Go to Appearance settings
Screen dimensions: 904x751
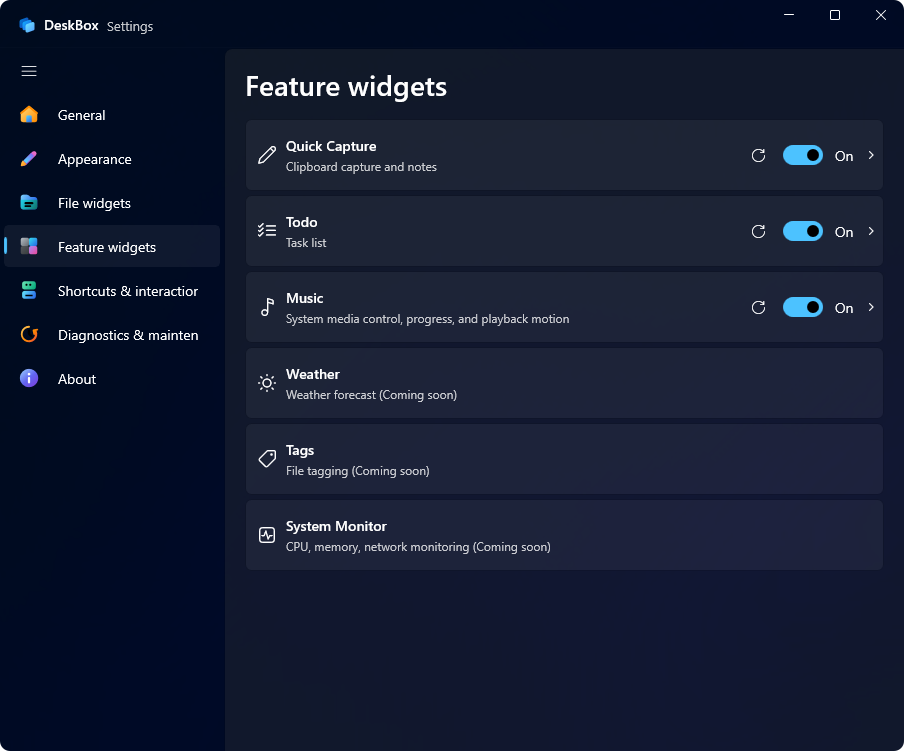click(x=112, y=159)
